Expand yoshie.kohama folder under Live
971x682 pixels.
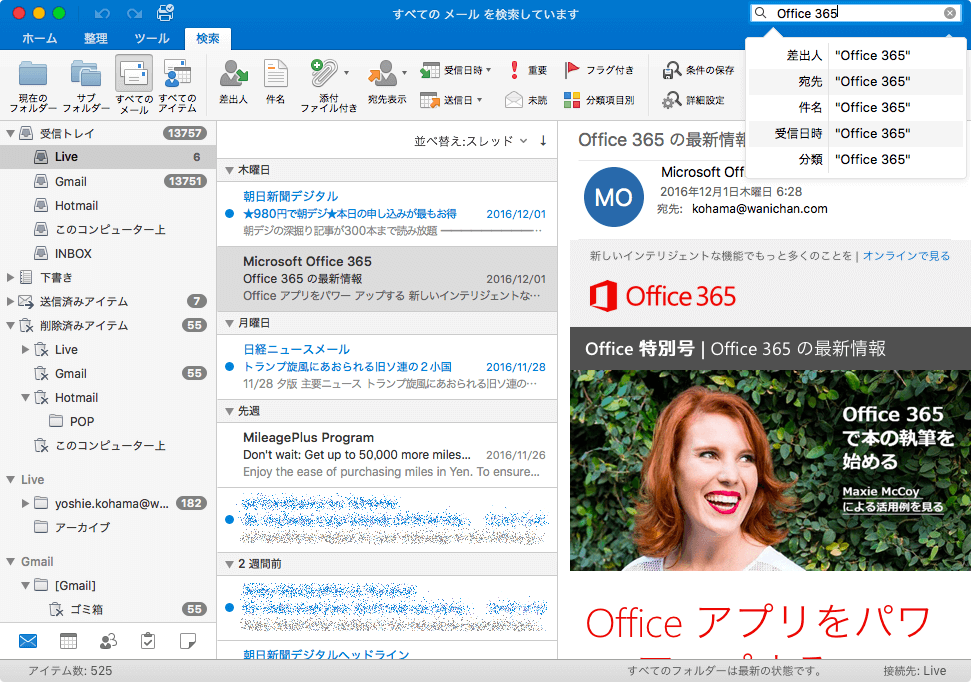[25, 503]
